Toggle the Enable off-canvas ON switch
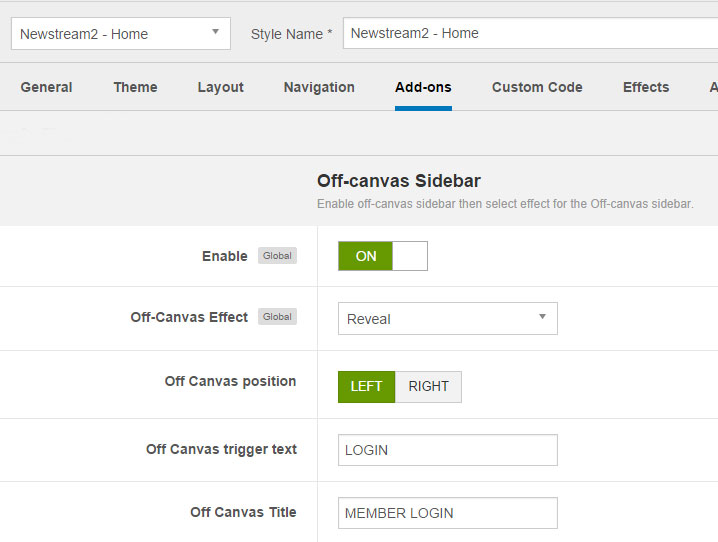 pos(365,256)
